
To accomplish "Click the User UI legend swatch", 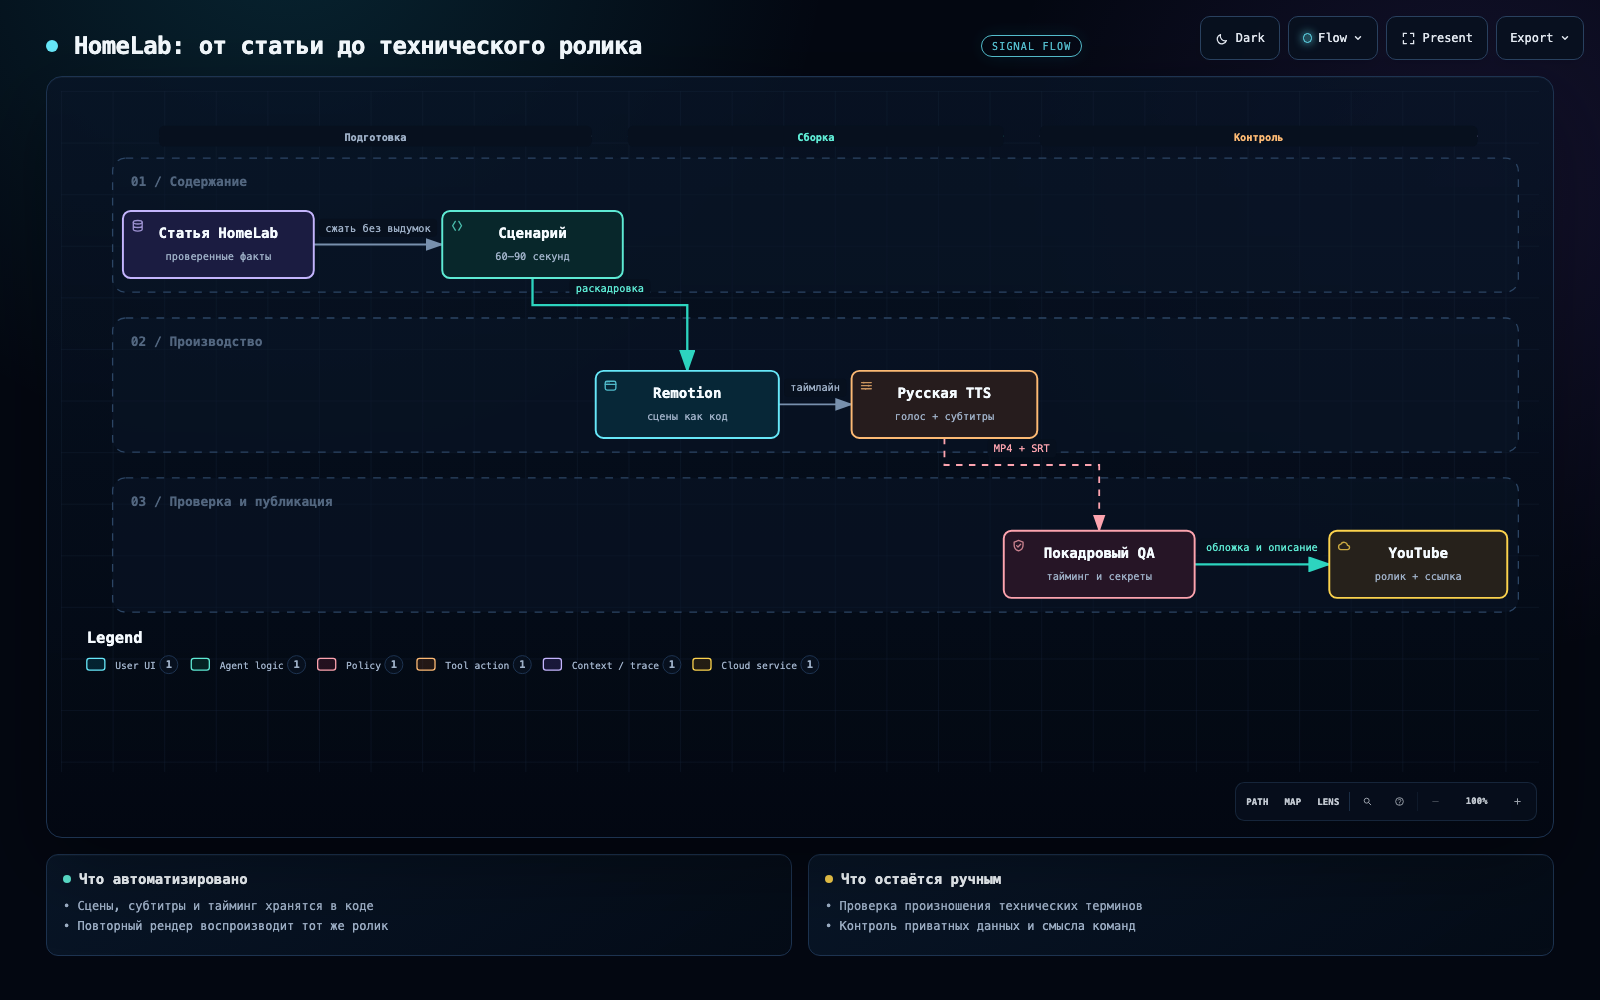I will pos(96,664).
